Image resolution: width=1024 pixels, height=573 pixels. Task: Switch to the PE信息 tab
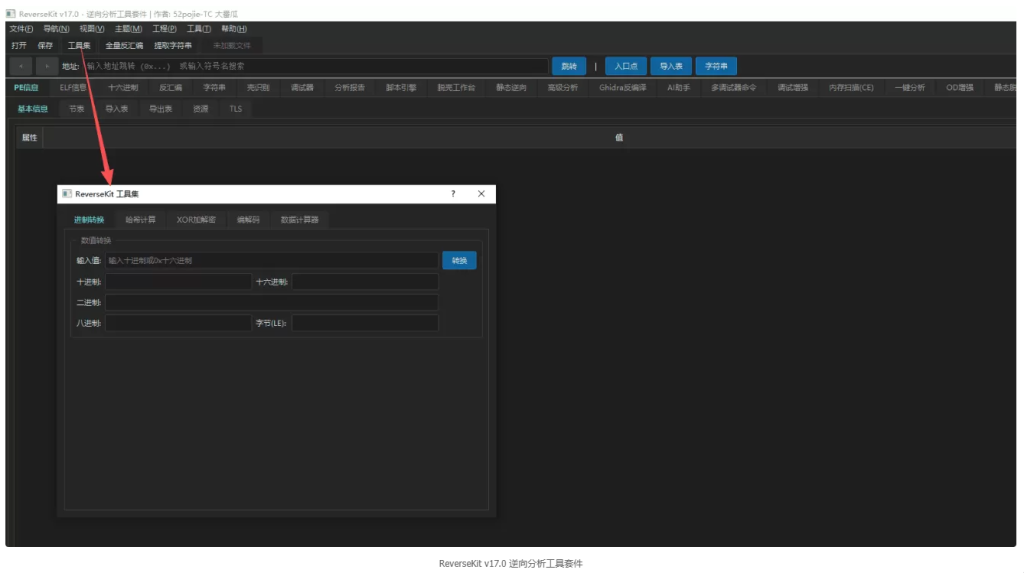(26, 88)
